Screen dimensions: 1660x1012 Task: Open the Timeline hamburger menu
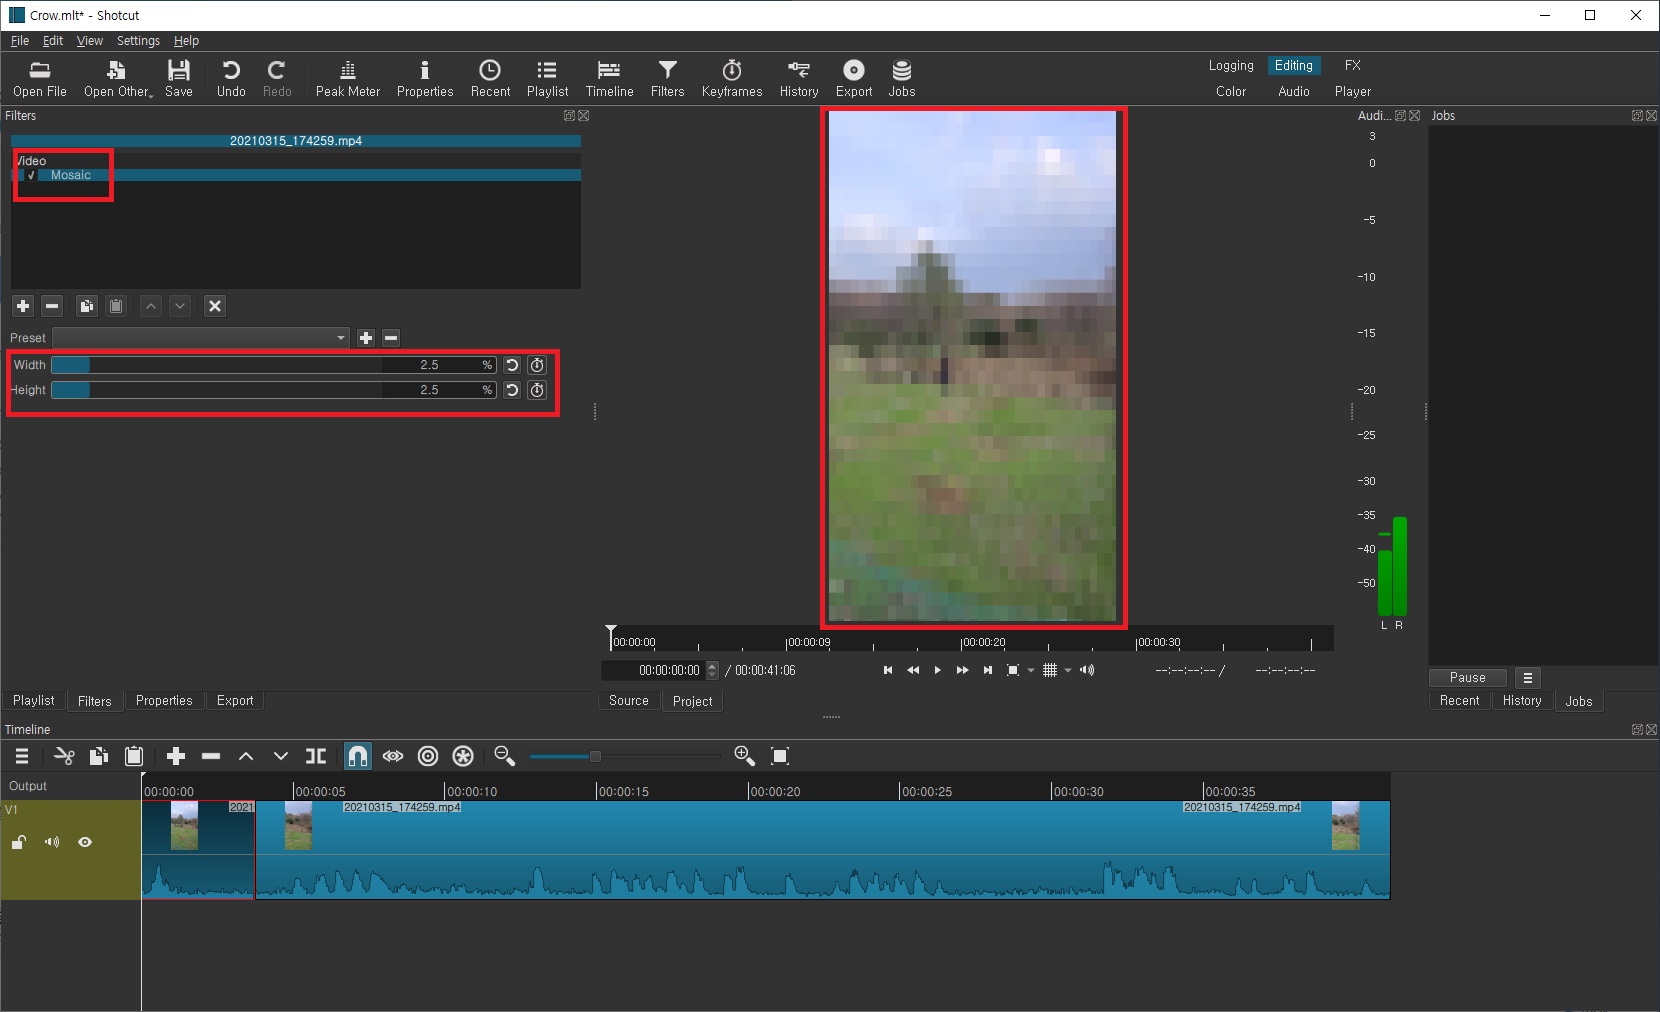click(22, 756)
